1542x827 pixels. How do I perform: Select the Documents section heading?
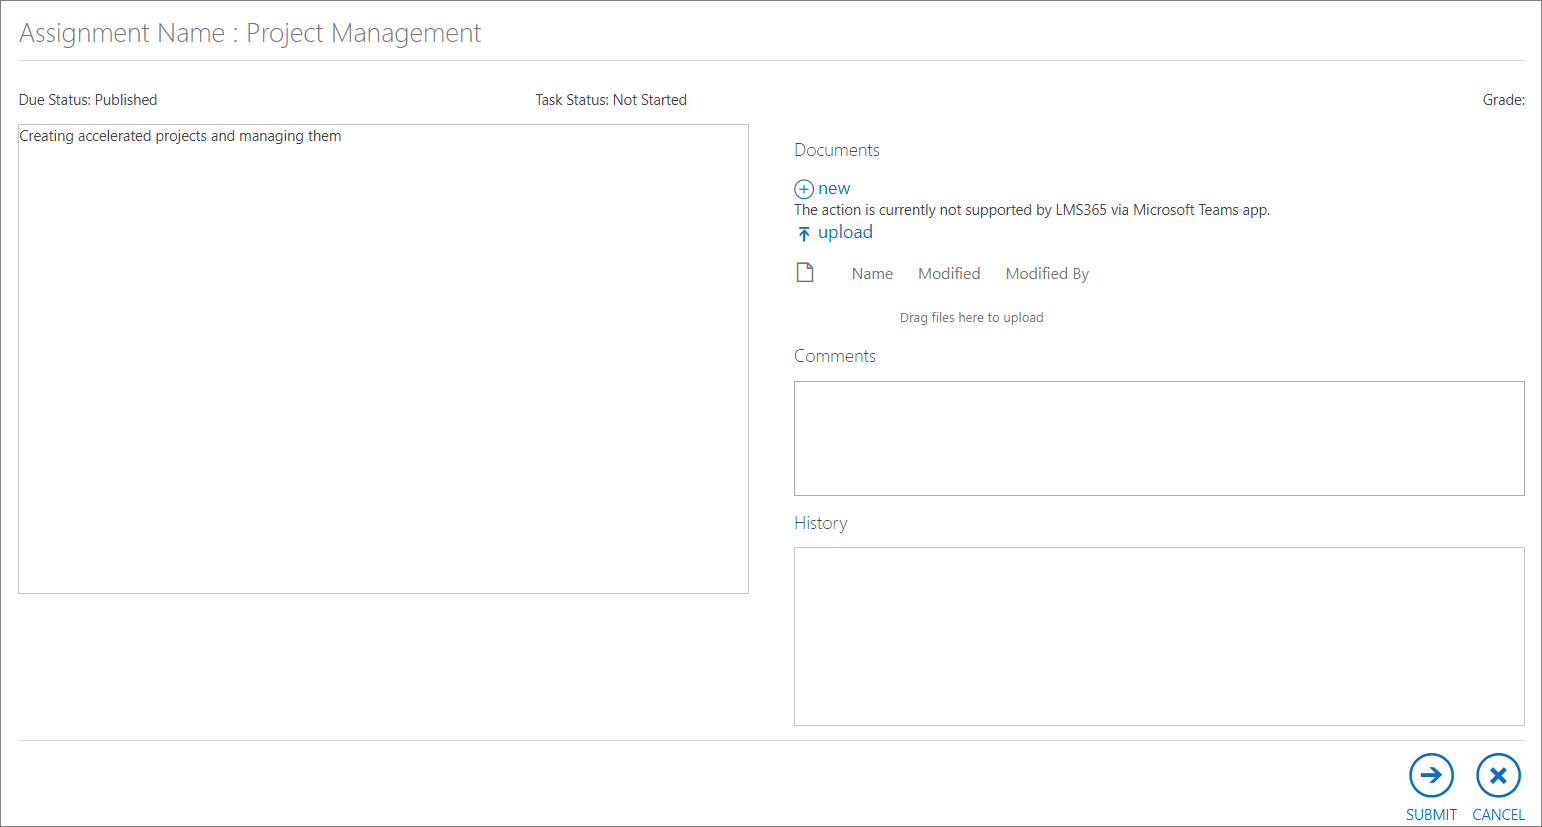(x=837, y=150)
